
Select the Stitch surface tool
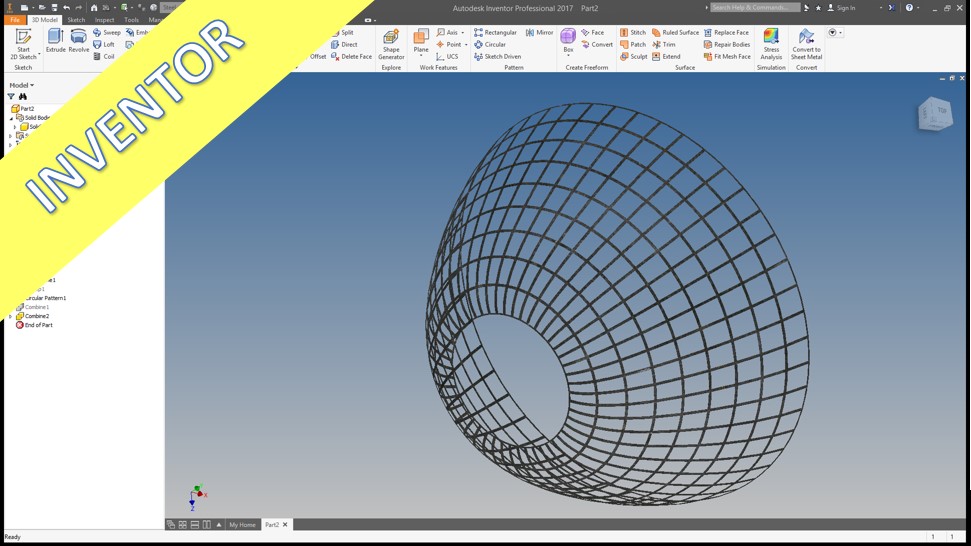coord(633,32)
